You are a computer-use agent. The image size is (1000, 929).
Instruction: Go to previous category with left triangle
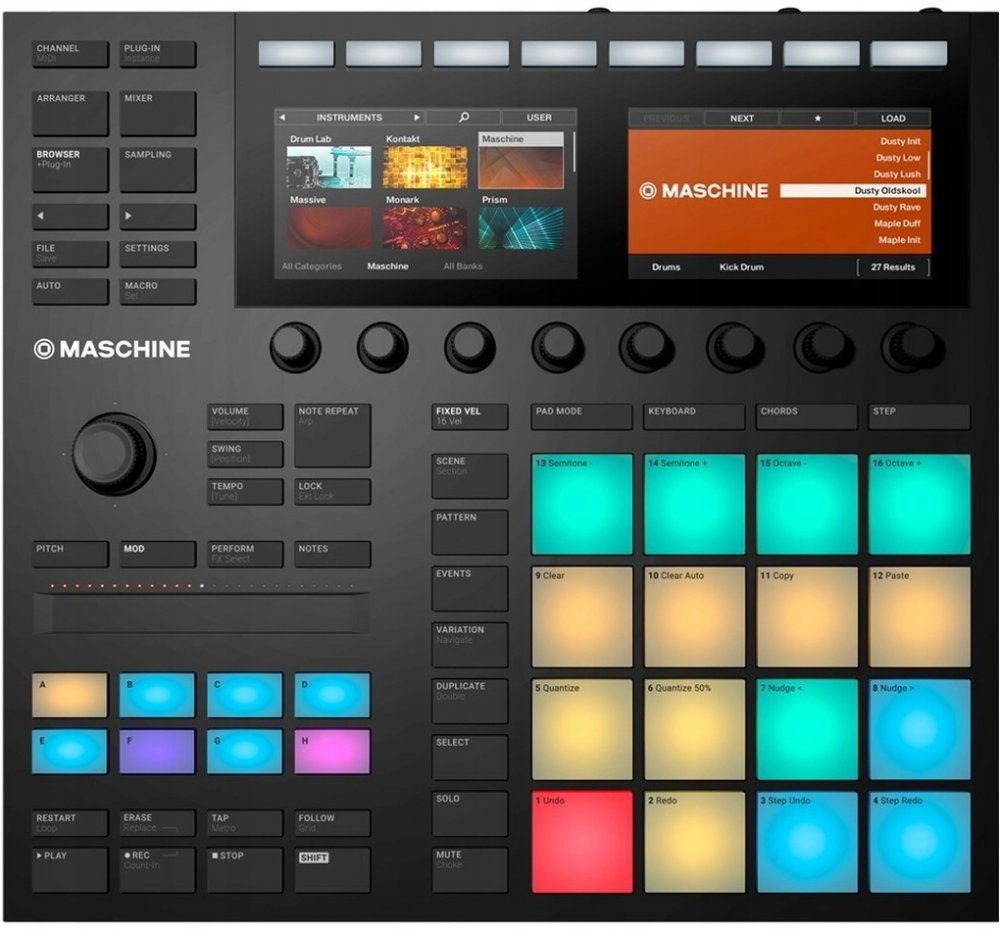pos(282,117)
